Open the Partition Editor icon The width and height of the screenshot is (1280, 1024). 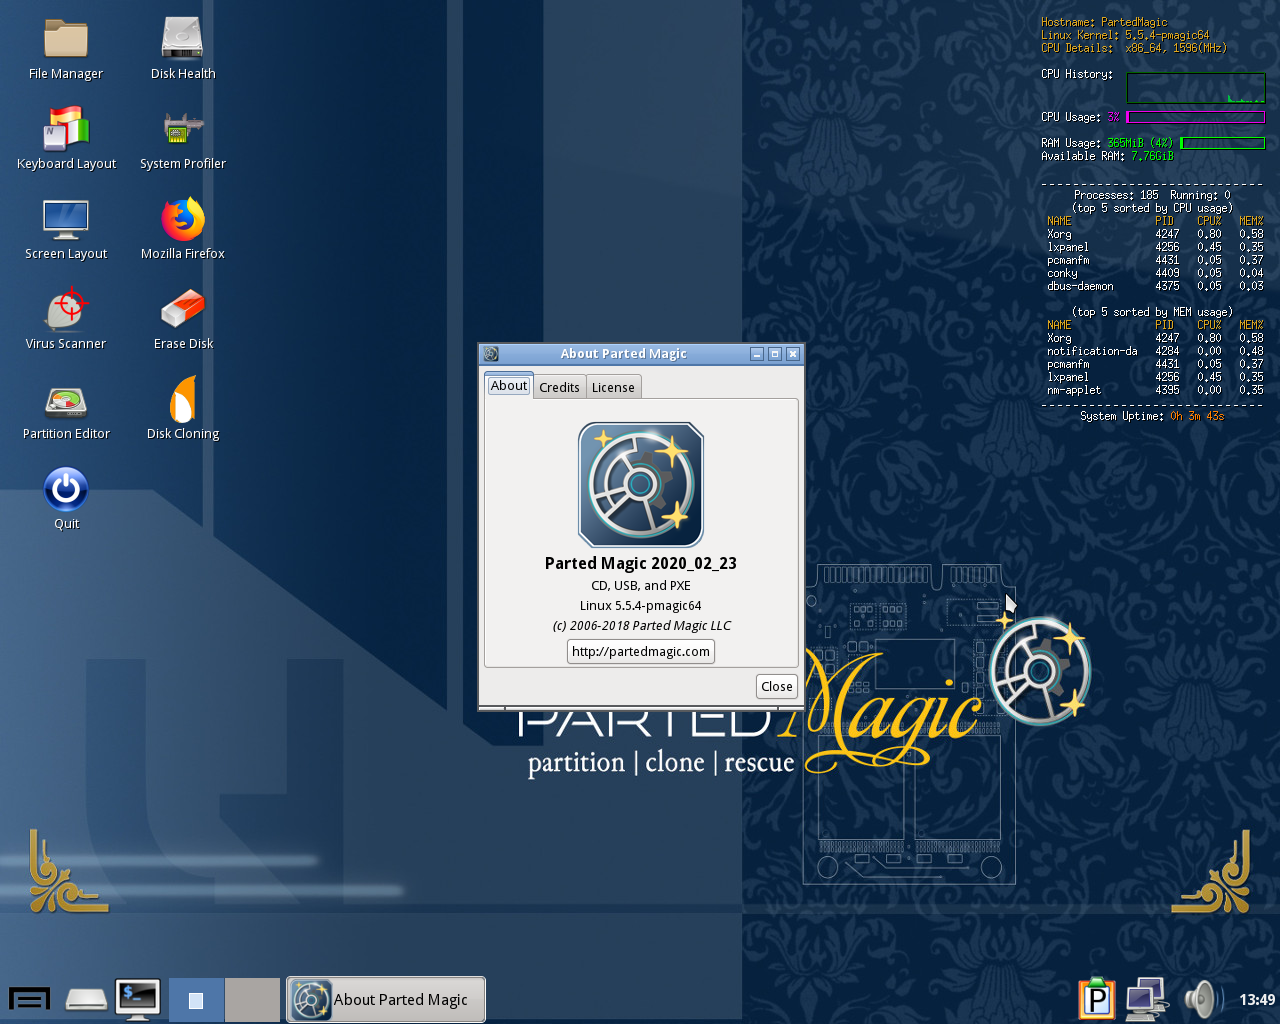pyautogui.click(x=66, y=401)
